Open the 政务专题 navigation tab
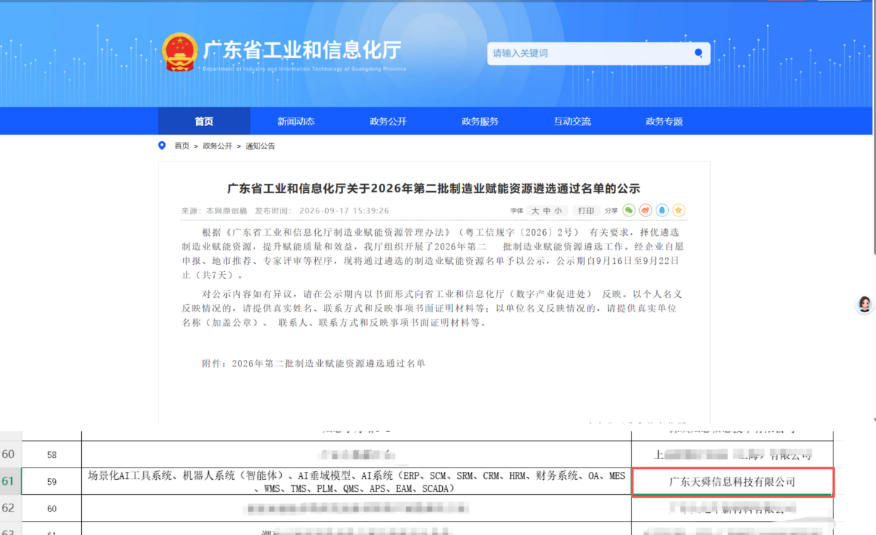 [664, 121]
